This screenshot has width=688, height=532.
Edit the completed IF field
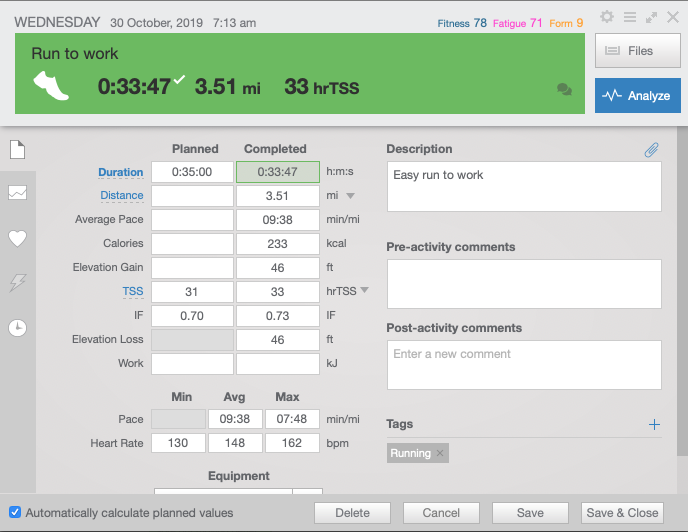(278, 316)
